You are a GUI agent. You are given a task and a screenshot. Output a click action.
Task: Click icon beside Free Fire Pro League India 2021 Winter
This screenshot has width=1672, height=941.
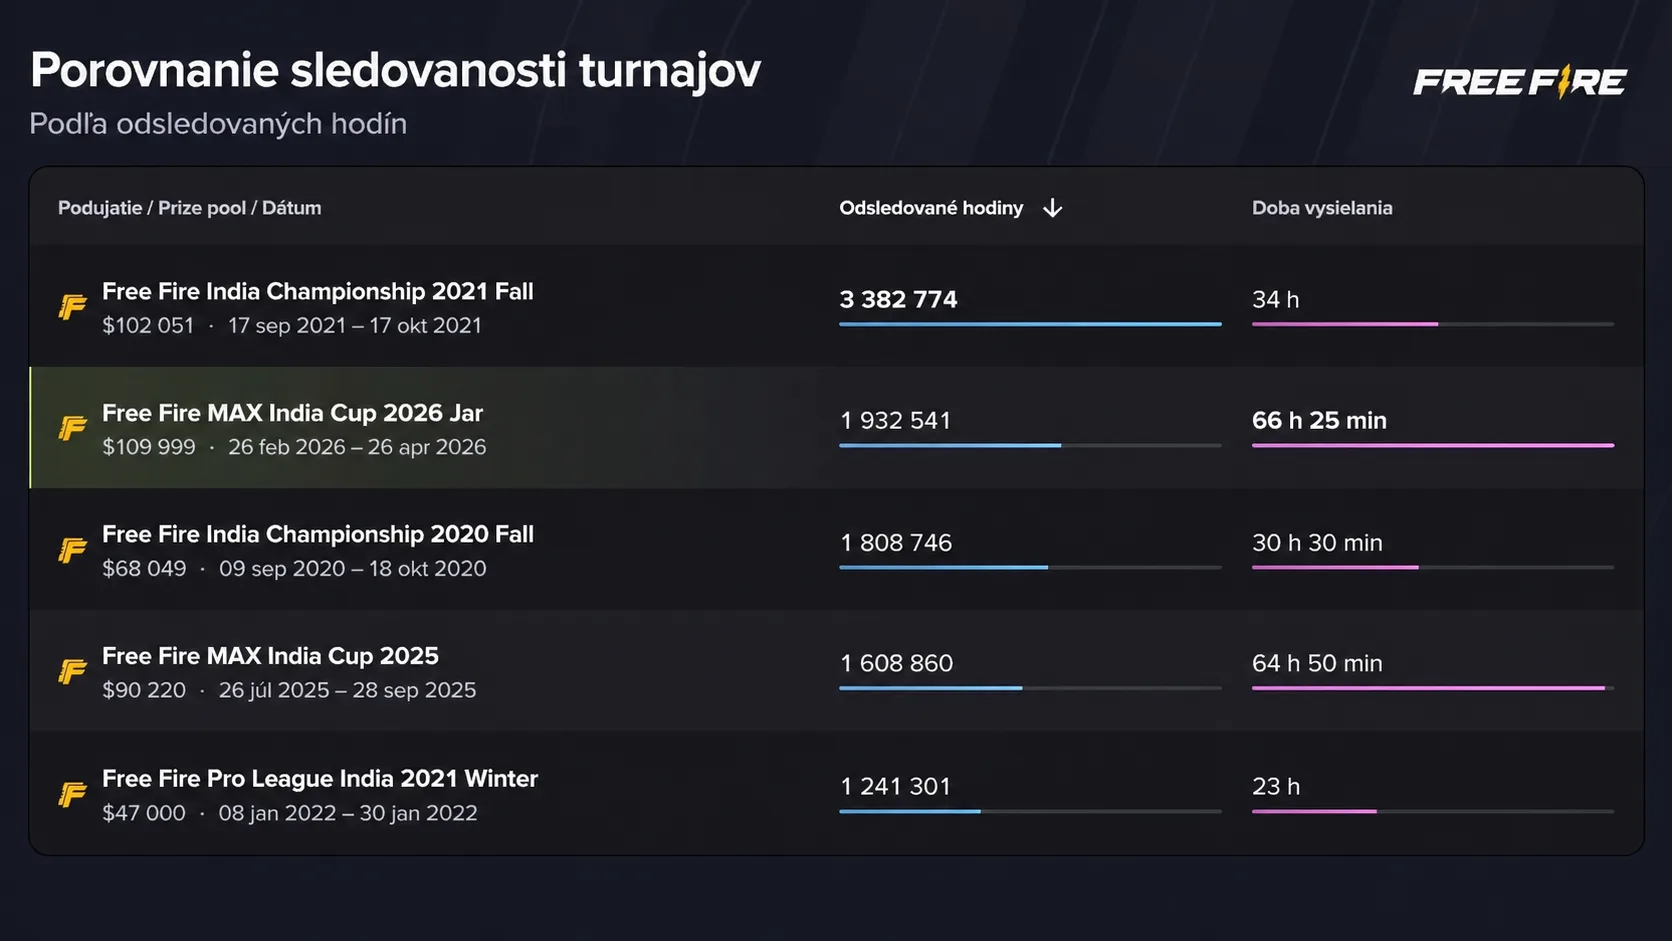[73, 794]
